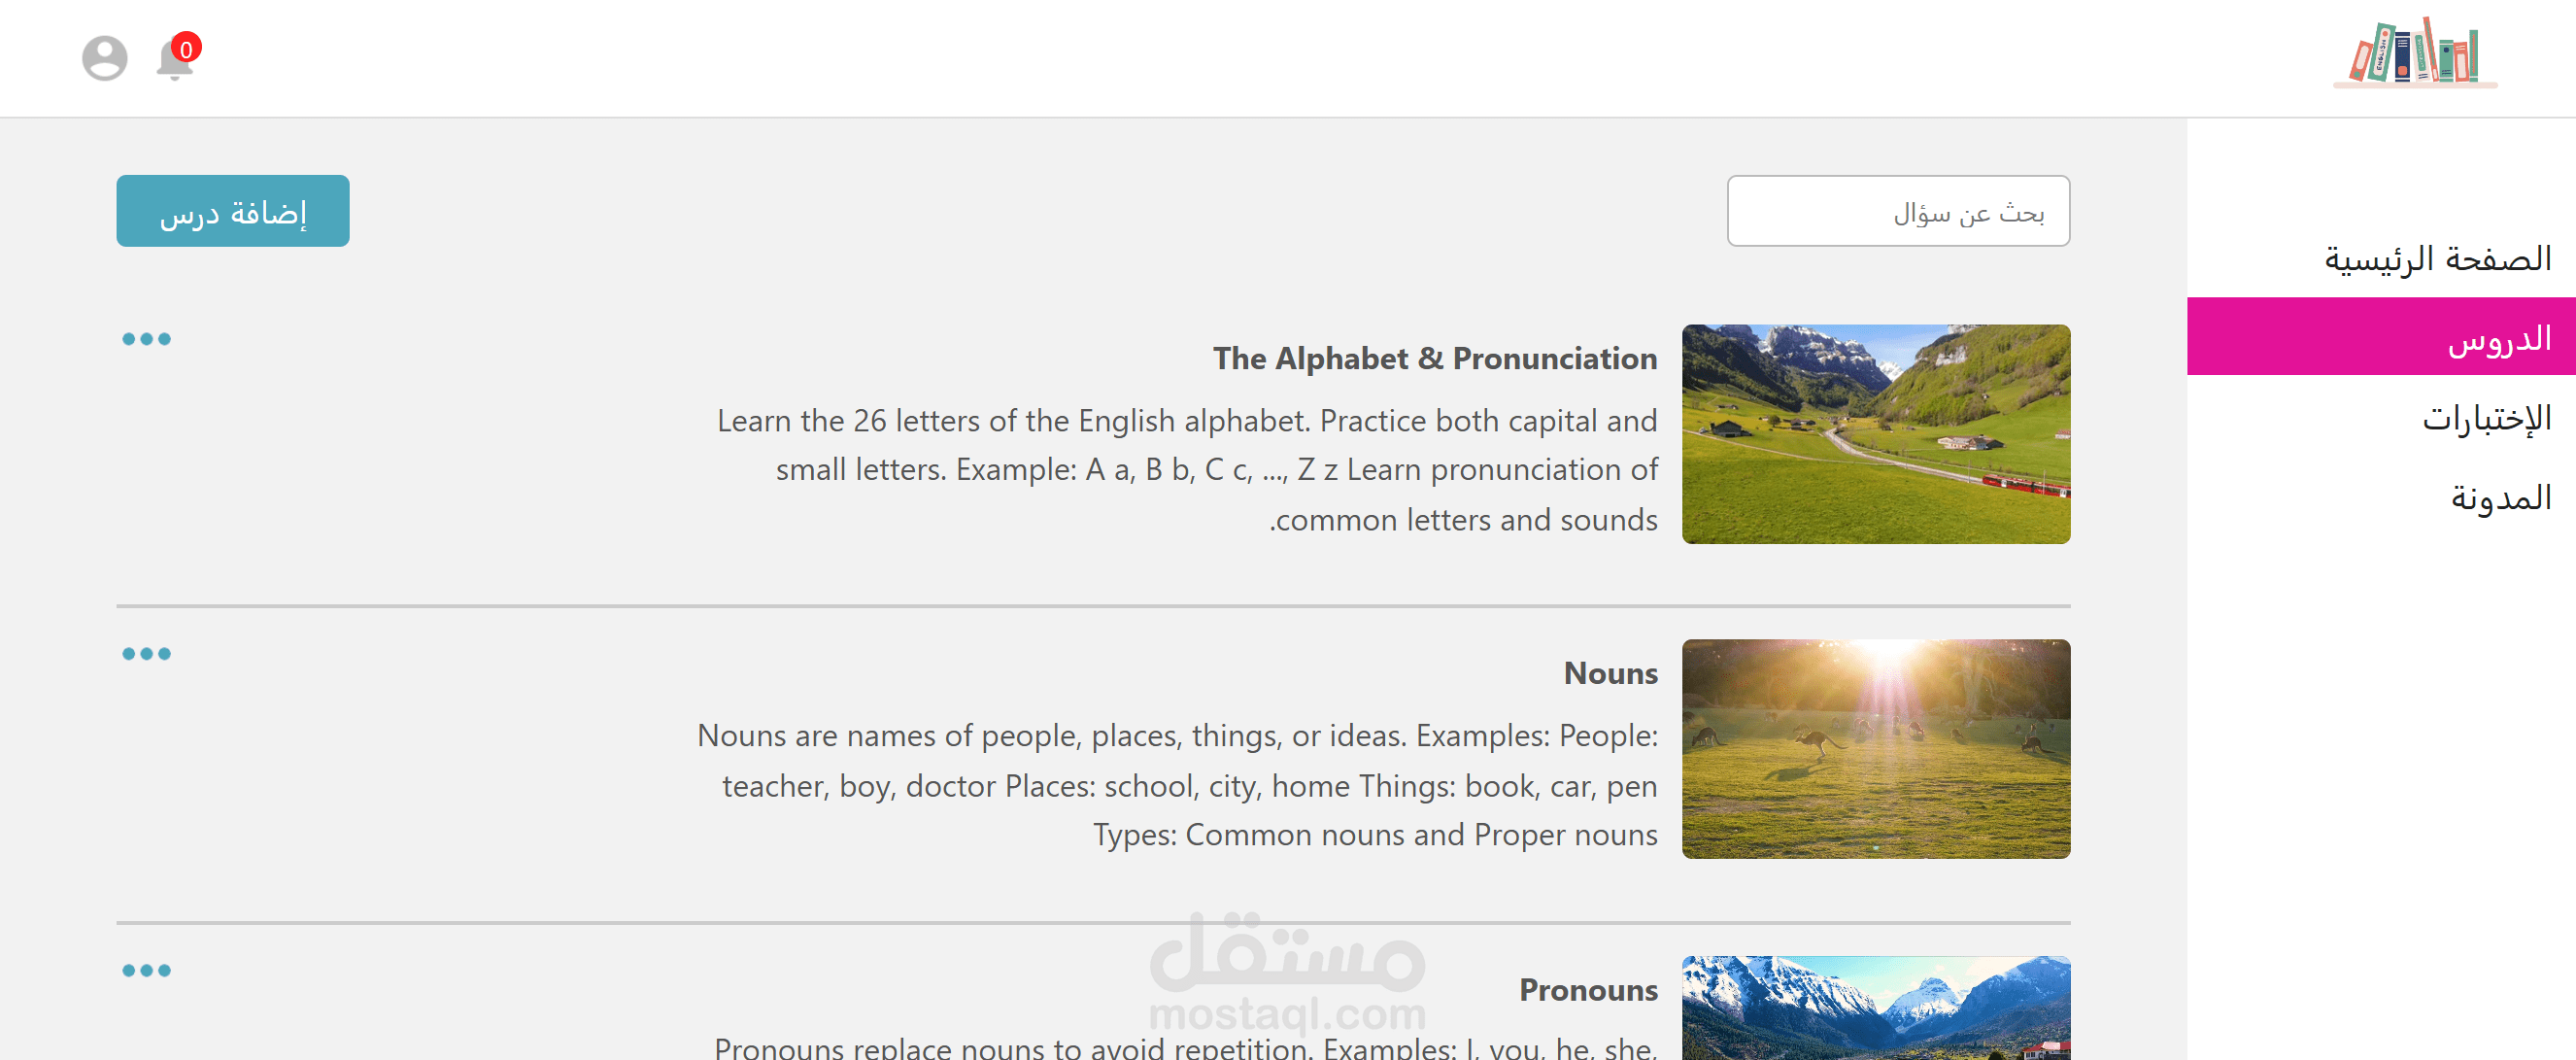The height and width of the screenshot is (1060, 2576).
Task: Click the إضافة درس button
Action: pyautogui.click(x=233, y=211)
